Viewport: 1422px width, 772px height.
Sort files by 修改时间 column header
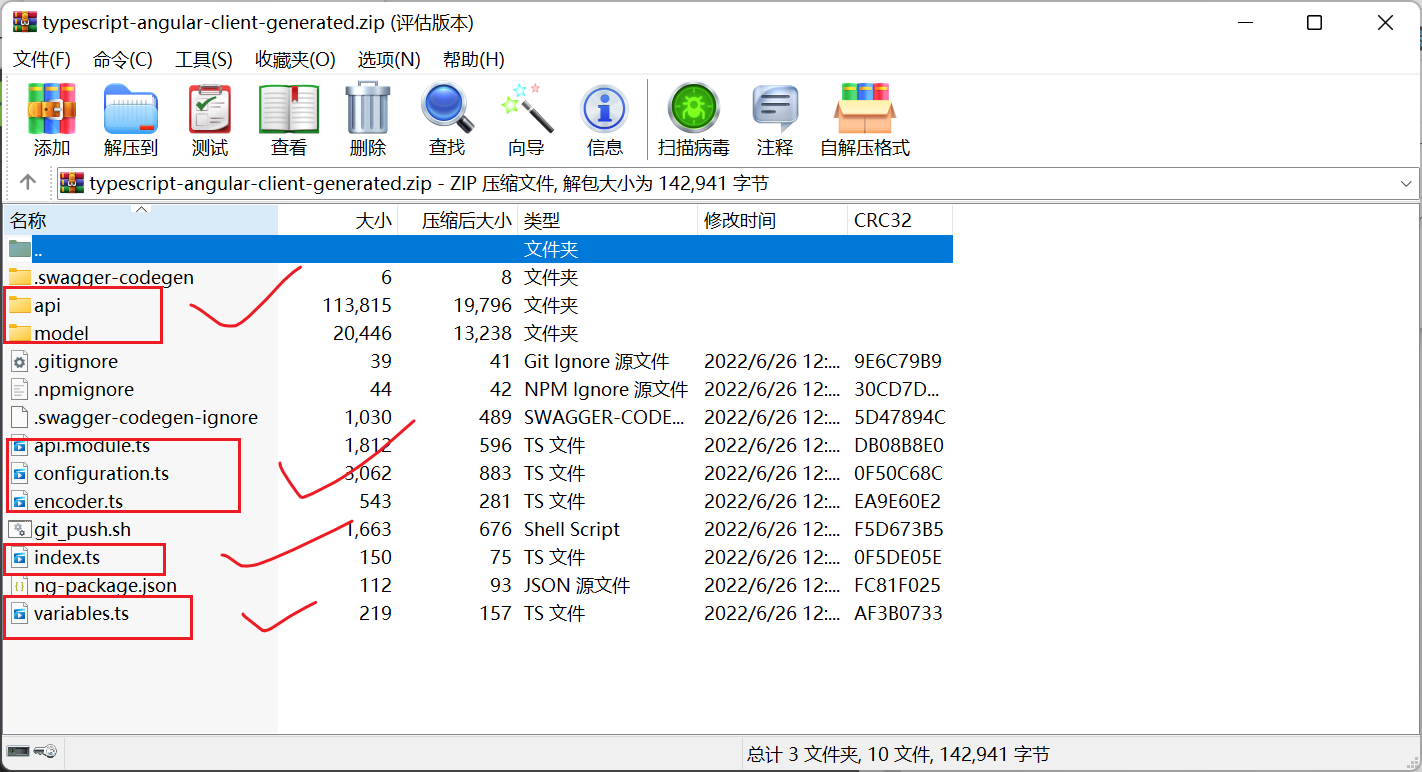740,221
